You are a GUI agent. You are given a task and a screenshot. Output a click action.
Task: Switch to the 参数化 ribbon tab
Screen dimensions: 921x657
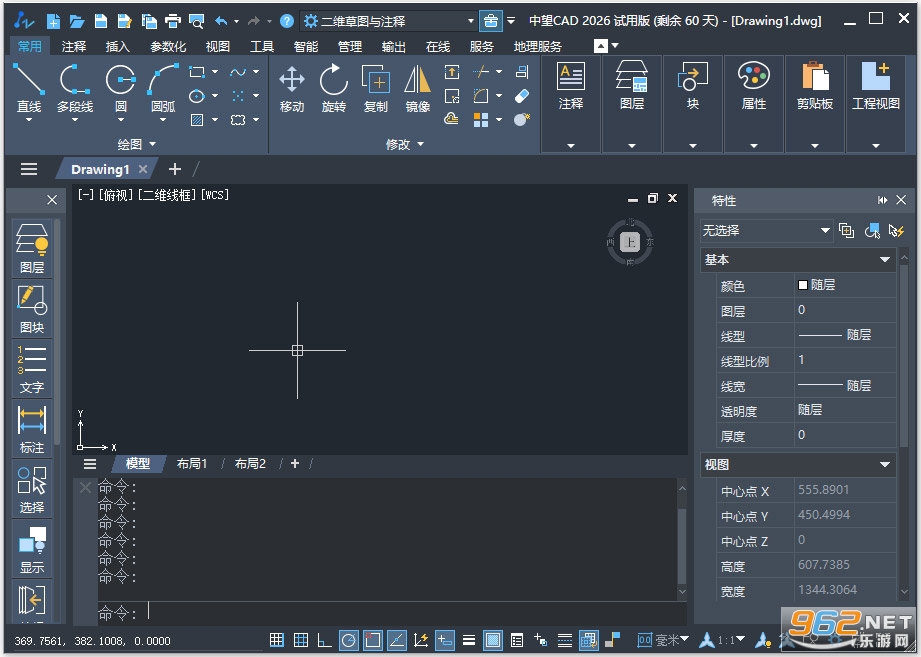(168, 46)
